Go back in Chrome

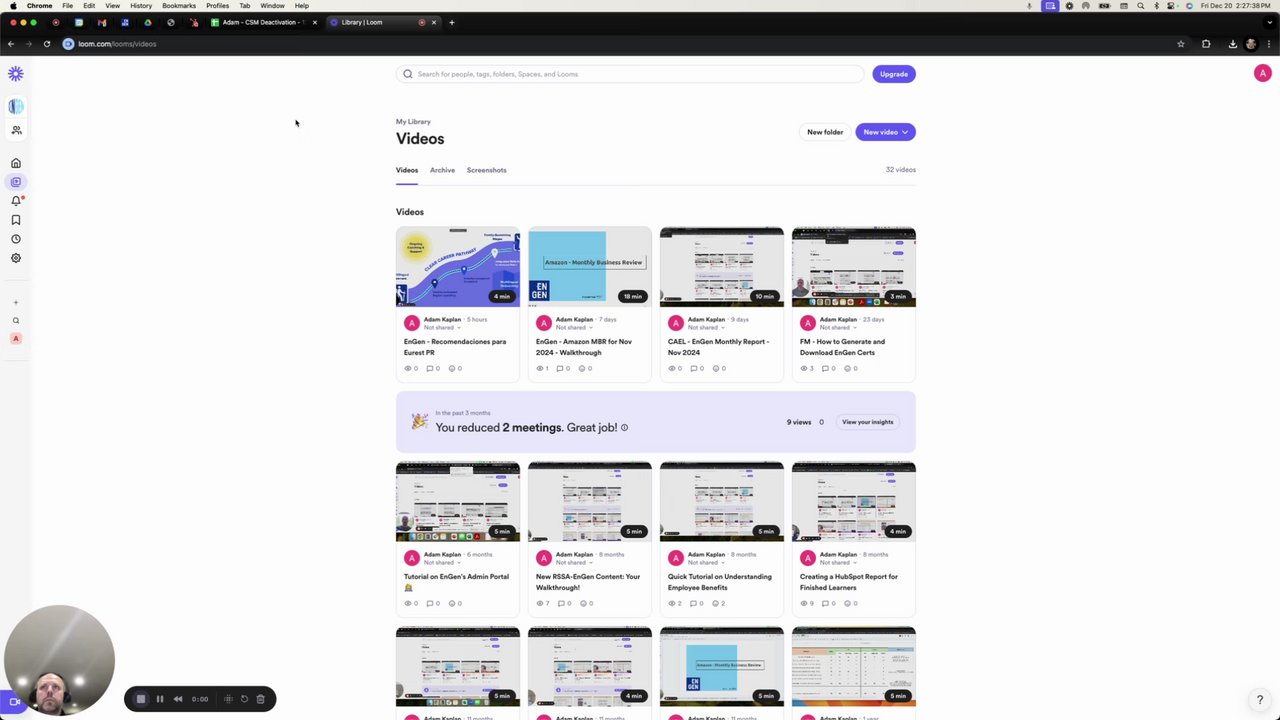[11, 44]
